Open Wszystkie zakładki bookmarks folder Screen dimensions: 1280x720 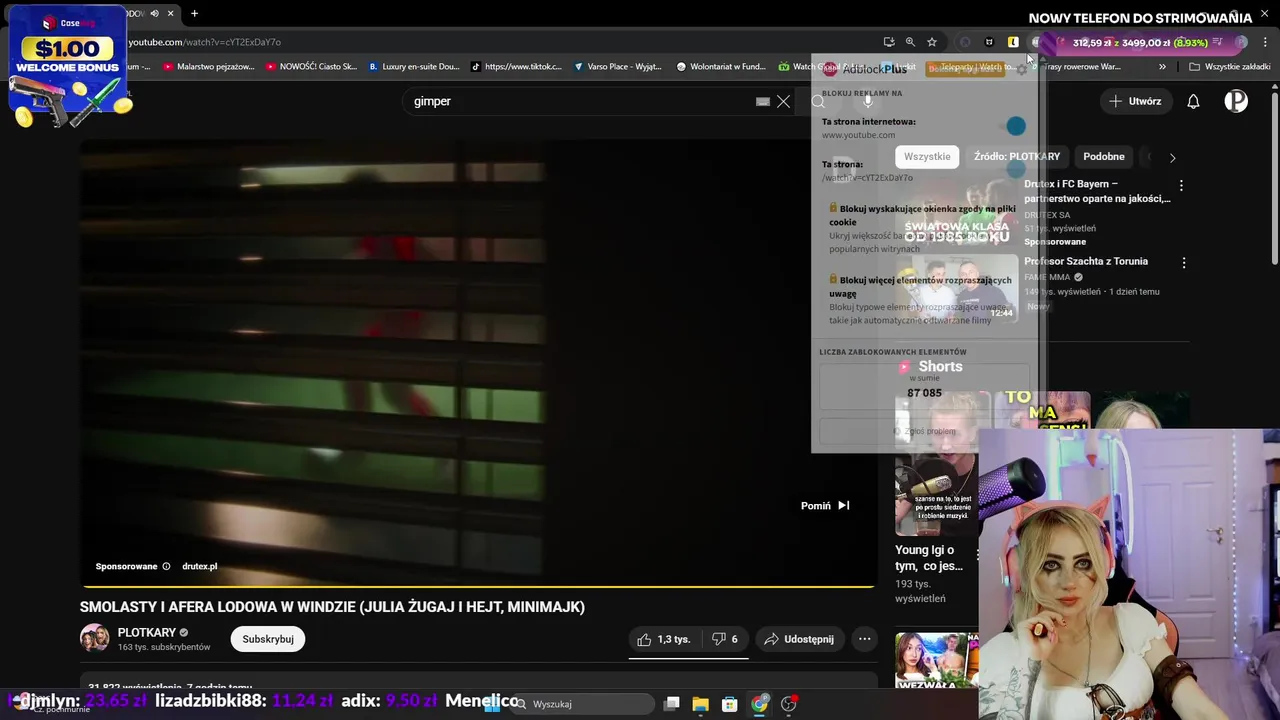tap(1229, 67)
